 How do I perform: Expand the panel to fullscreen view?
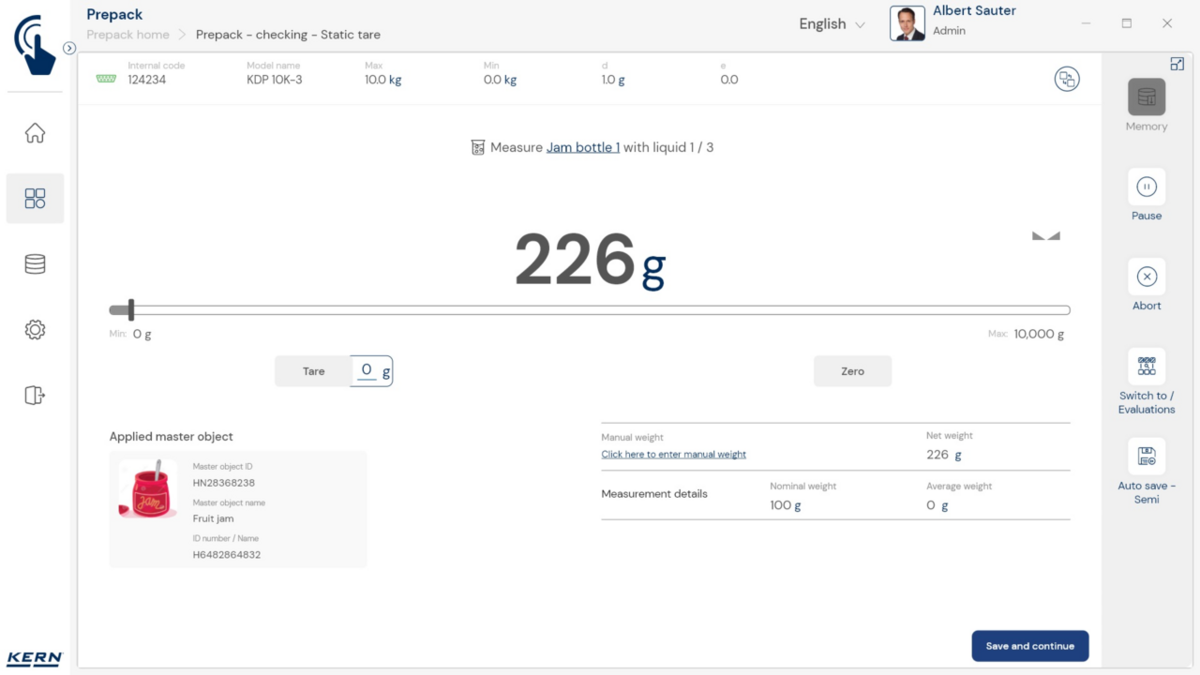click(1177, 64)
